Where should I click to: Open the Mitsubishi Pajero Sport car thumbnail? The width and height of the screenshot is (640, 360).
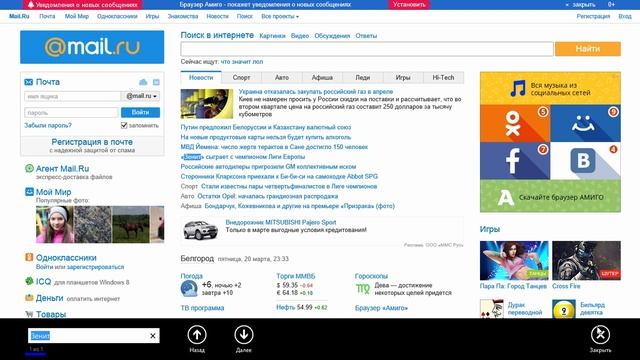(x=201, y=230)
